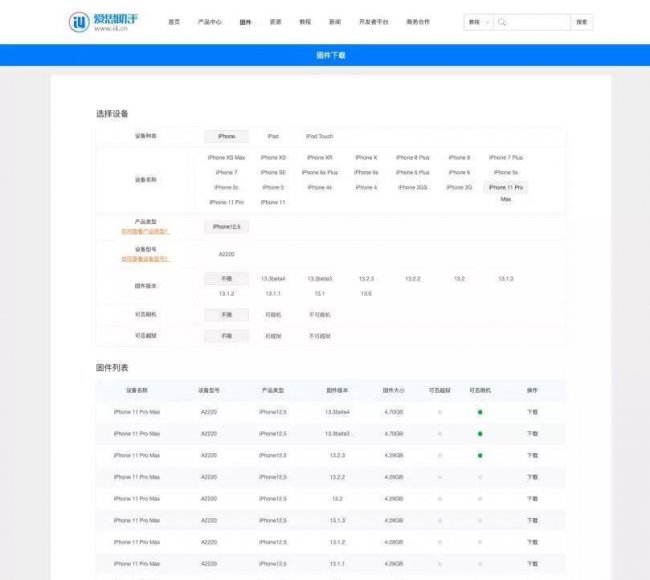This screenshot has width=650, height=580.
Task: Choose iPhone 3GS device
Action: [413, 187]
